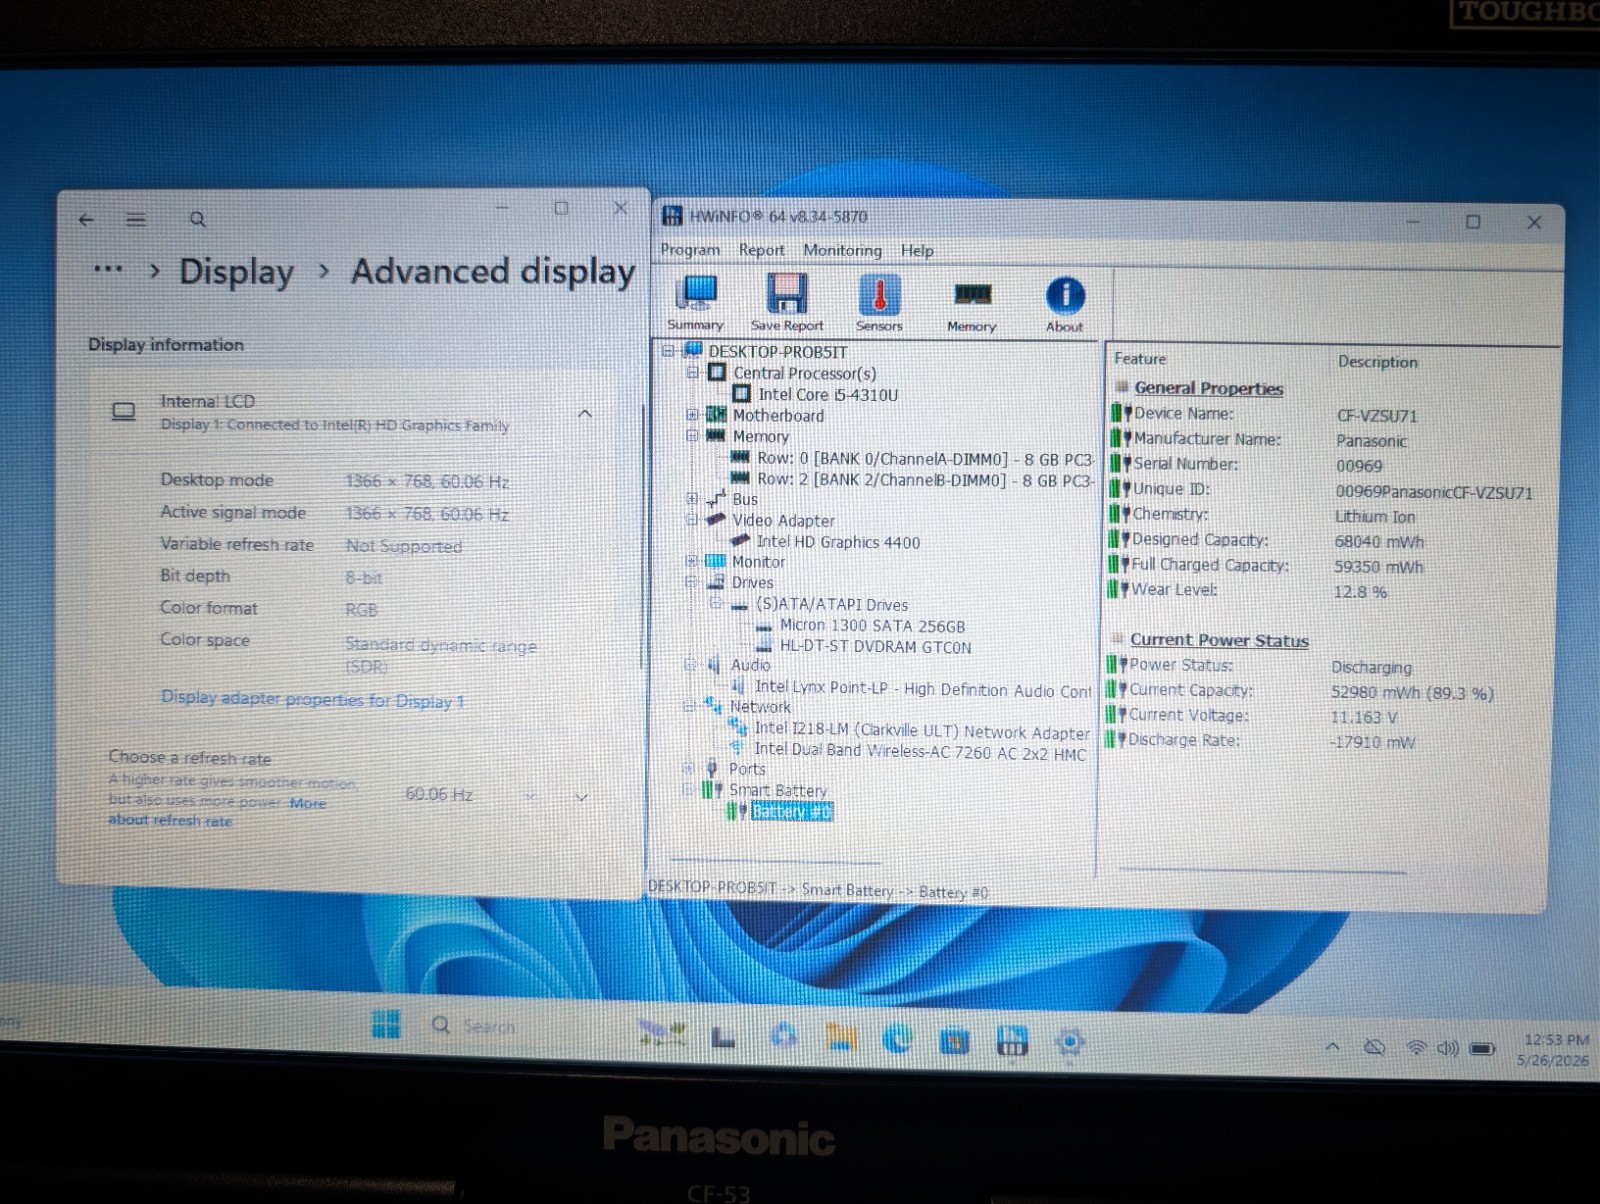Open Display adapter properties for Display 1
Viewport: 1600px width, 1204px height.
[x=313, y=700]
